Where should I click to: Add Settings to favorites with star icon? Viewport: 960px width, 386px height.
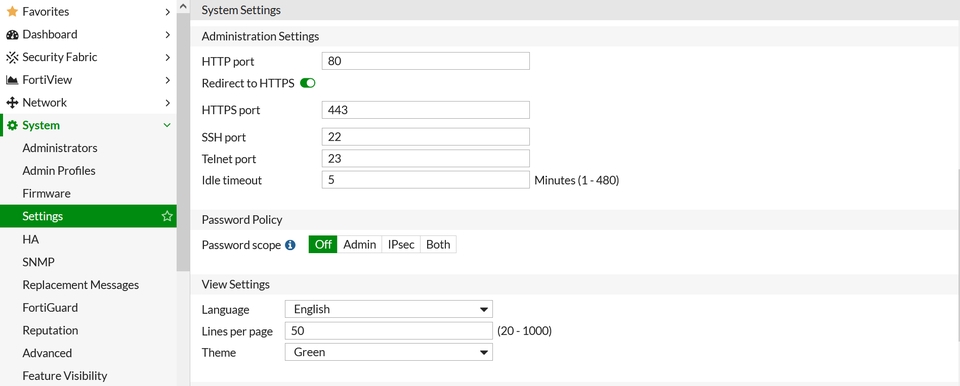167,216
